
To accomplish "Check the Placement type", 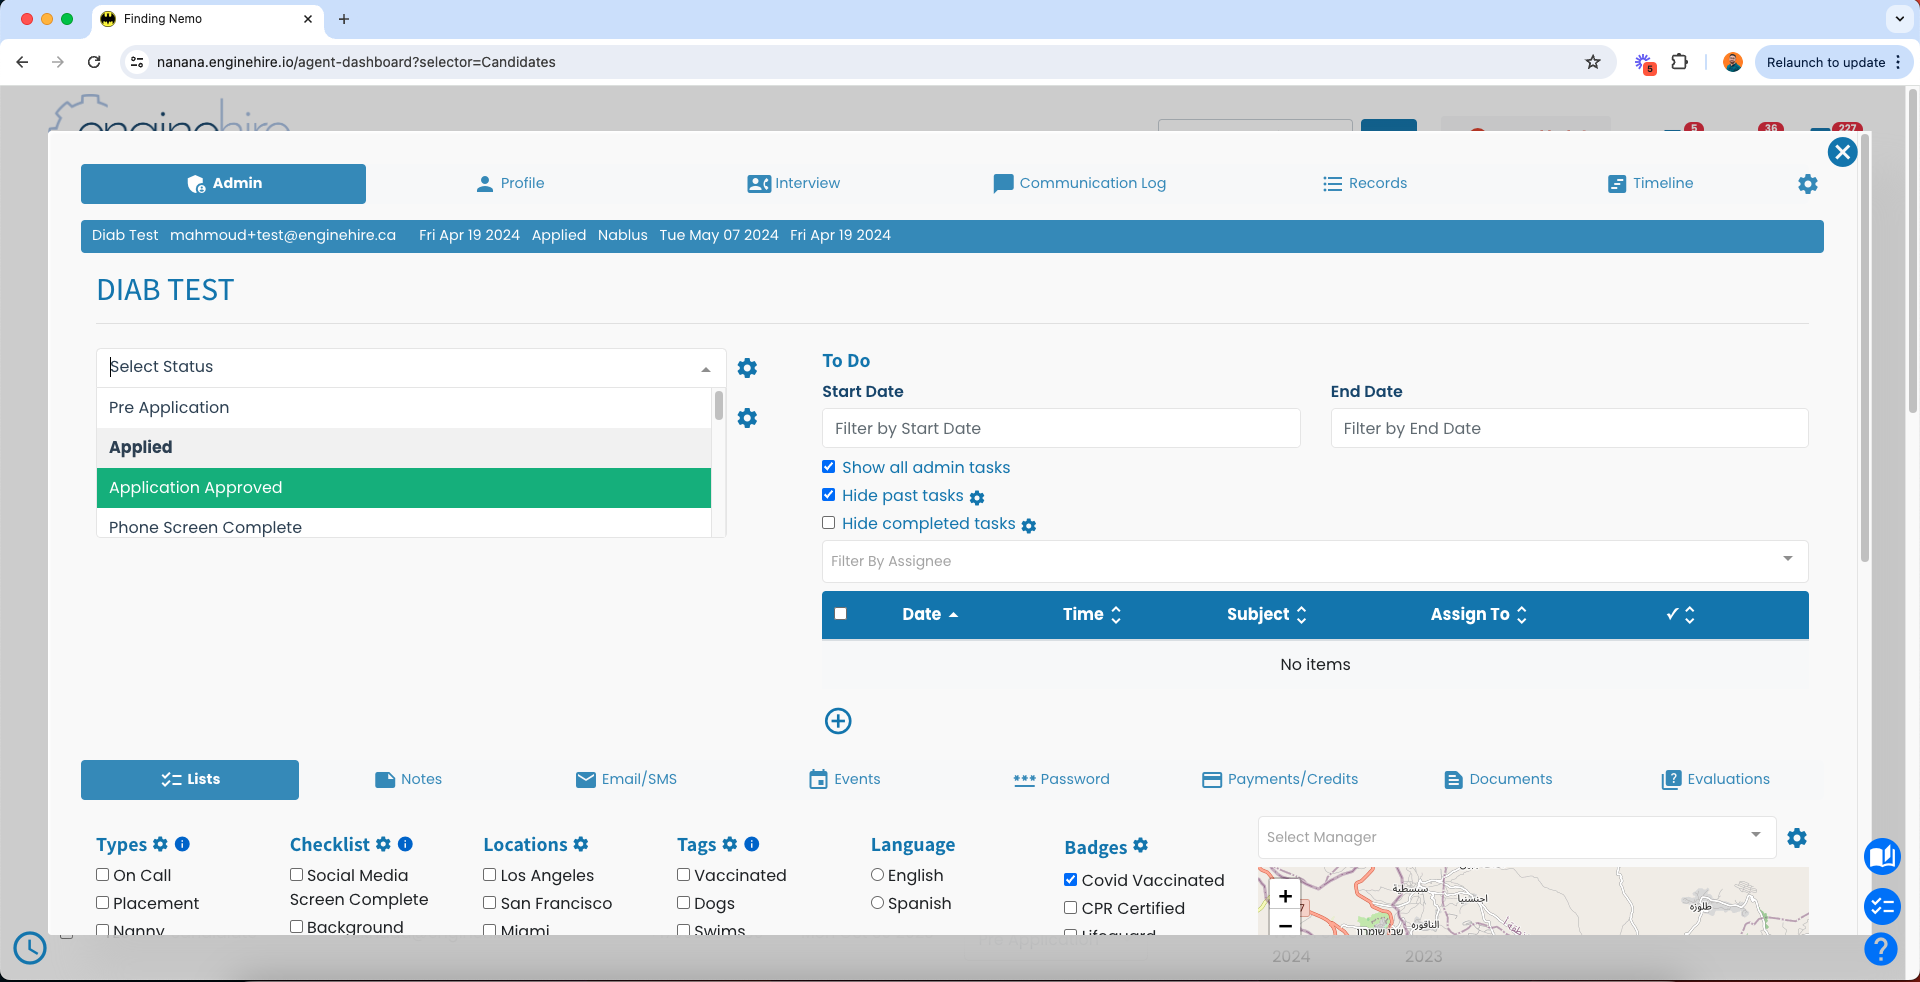I will (x=102, y=903).
